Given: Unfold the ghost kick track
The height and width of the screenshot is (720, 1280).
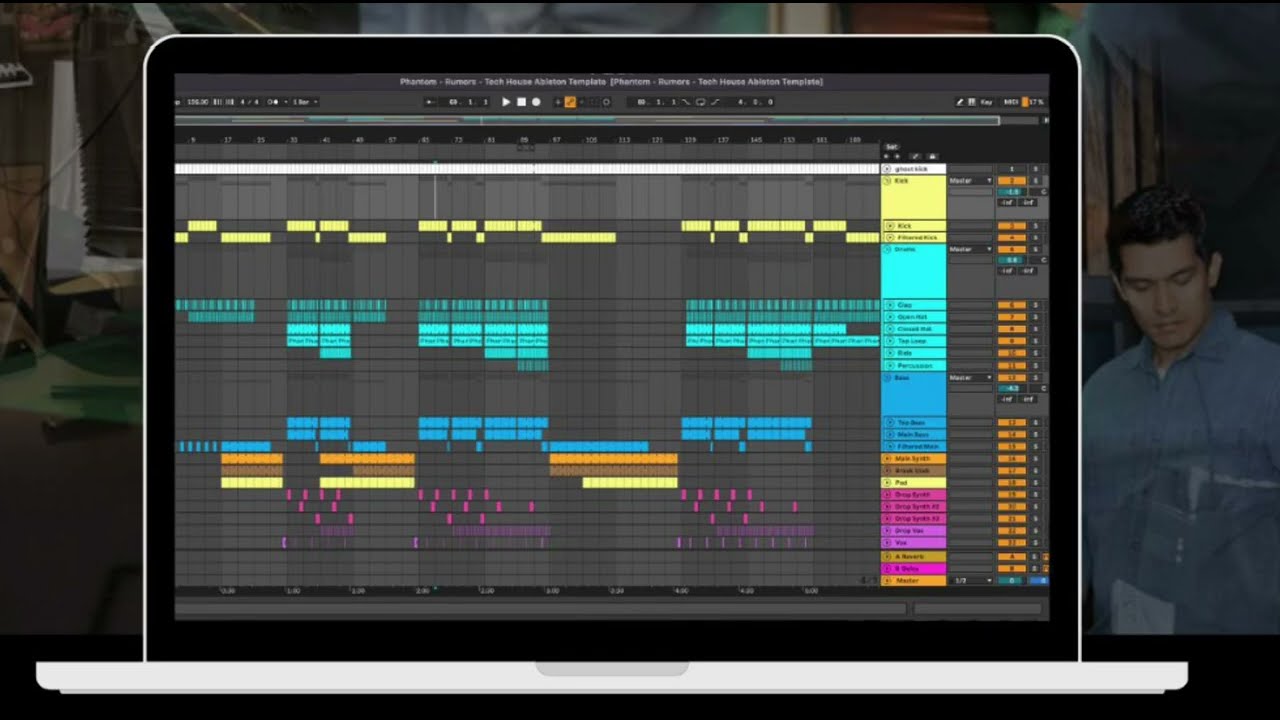Looking at the screenshot, I should (x=887, y=169).
